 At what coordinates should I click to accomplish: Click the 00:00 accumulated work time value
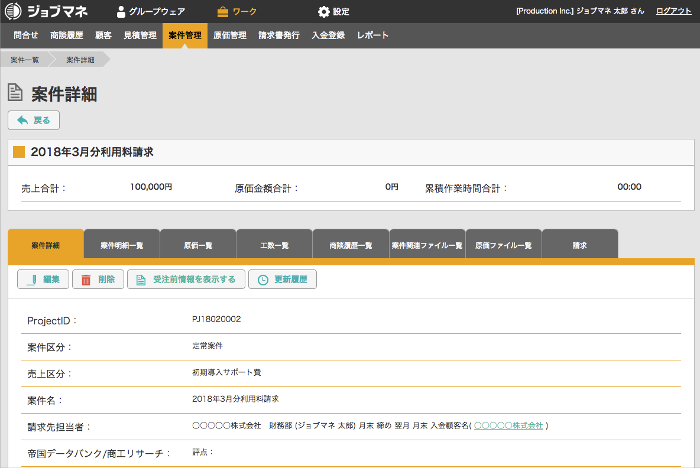point(629,187)
